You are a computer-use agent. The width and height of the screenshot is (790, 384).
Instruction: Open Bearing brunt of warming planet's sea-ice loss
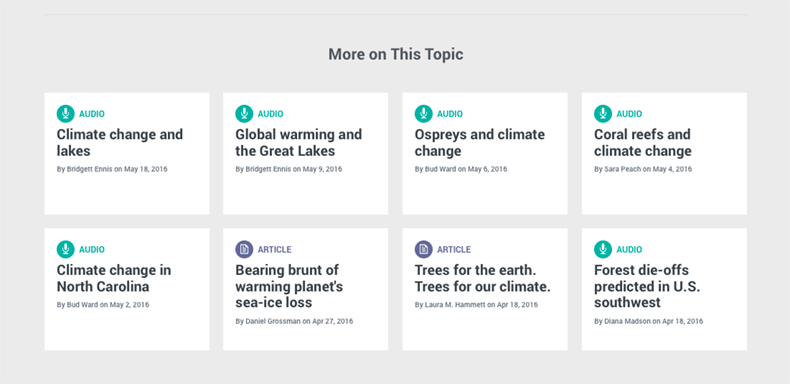pos(289,286)
